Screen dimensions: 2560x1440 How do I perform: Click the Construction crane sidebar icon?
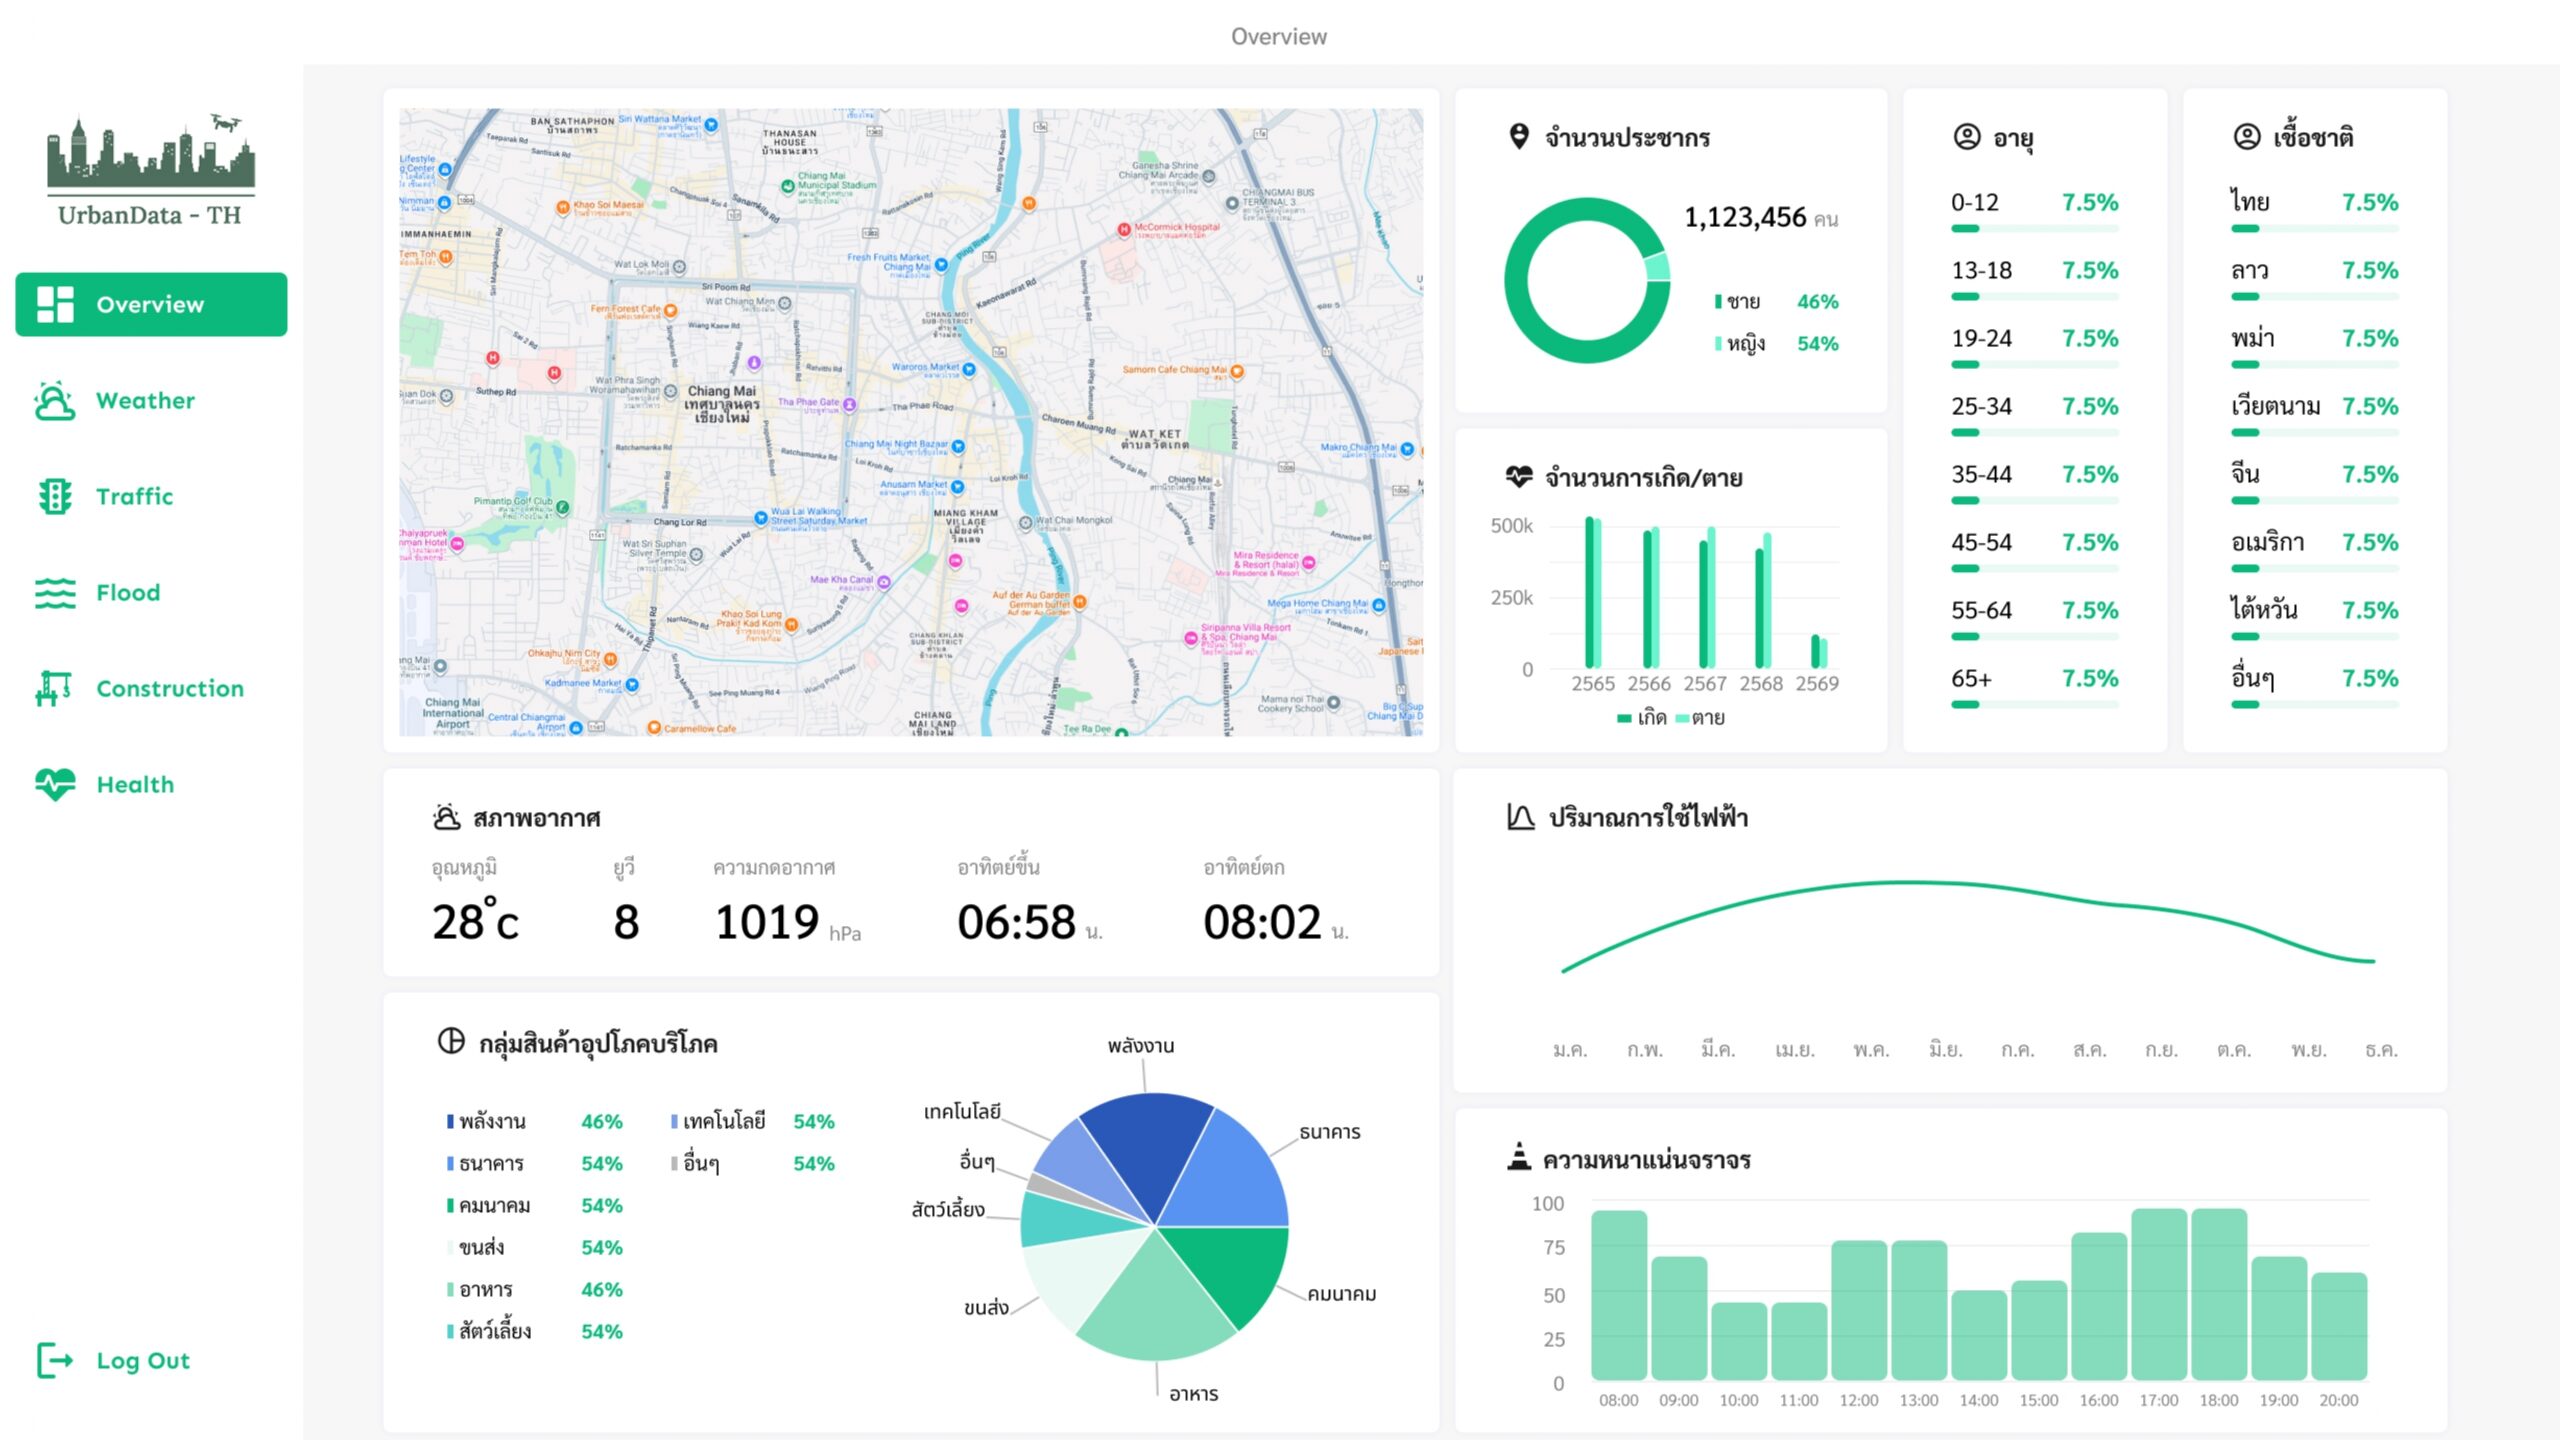pos(54,688)
